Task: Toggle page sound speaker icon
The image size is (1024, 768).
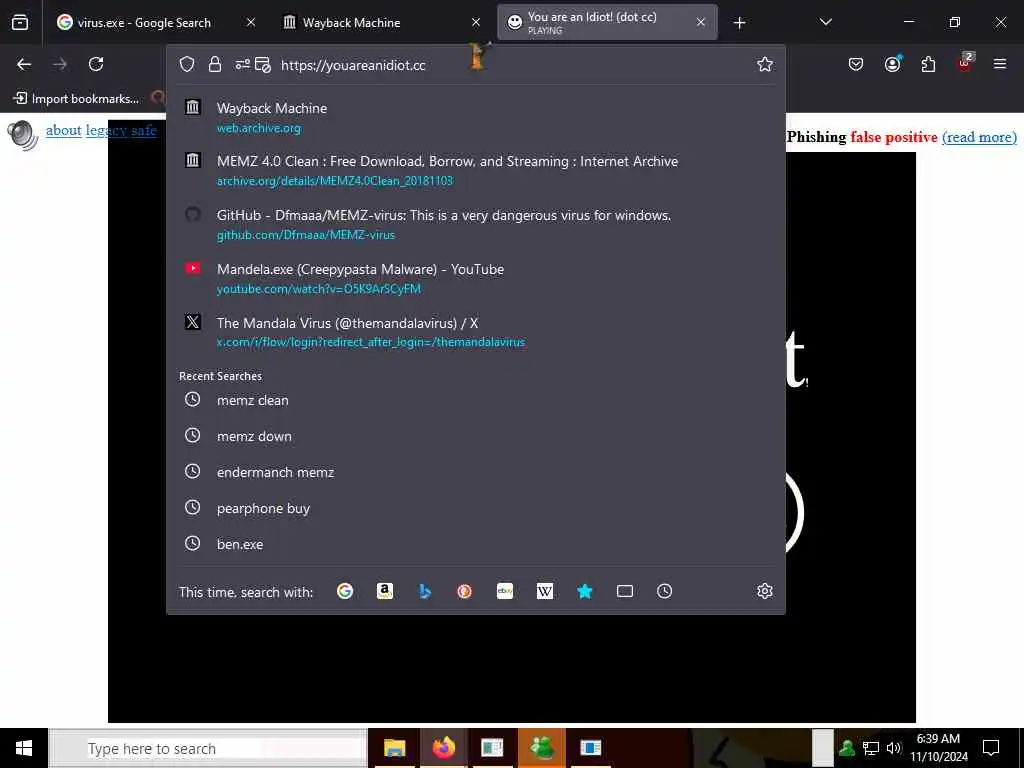Action: click(23, 135)
